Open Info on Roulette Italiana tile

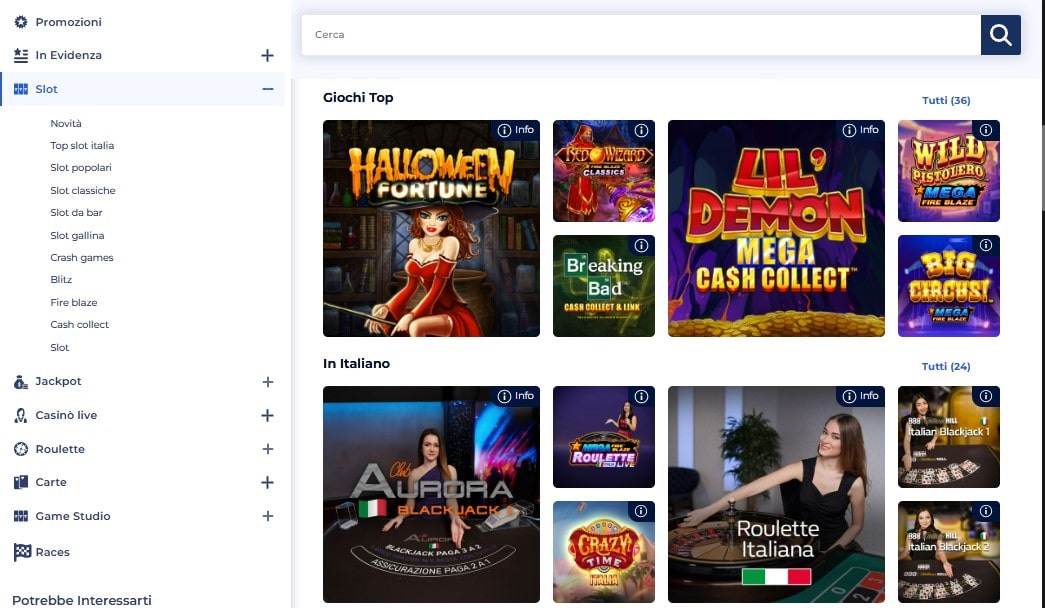[x=860, y=396]
